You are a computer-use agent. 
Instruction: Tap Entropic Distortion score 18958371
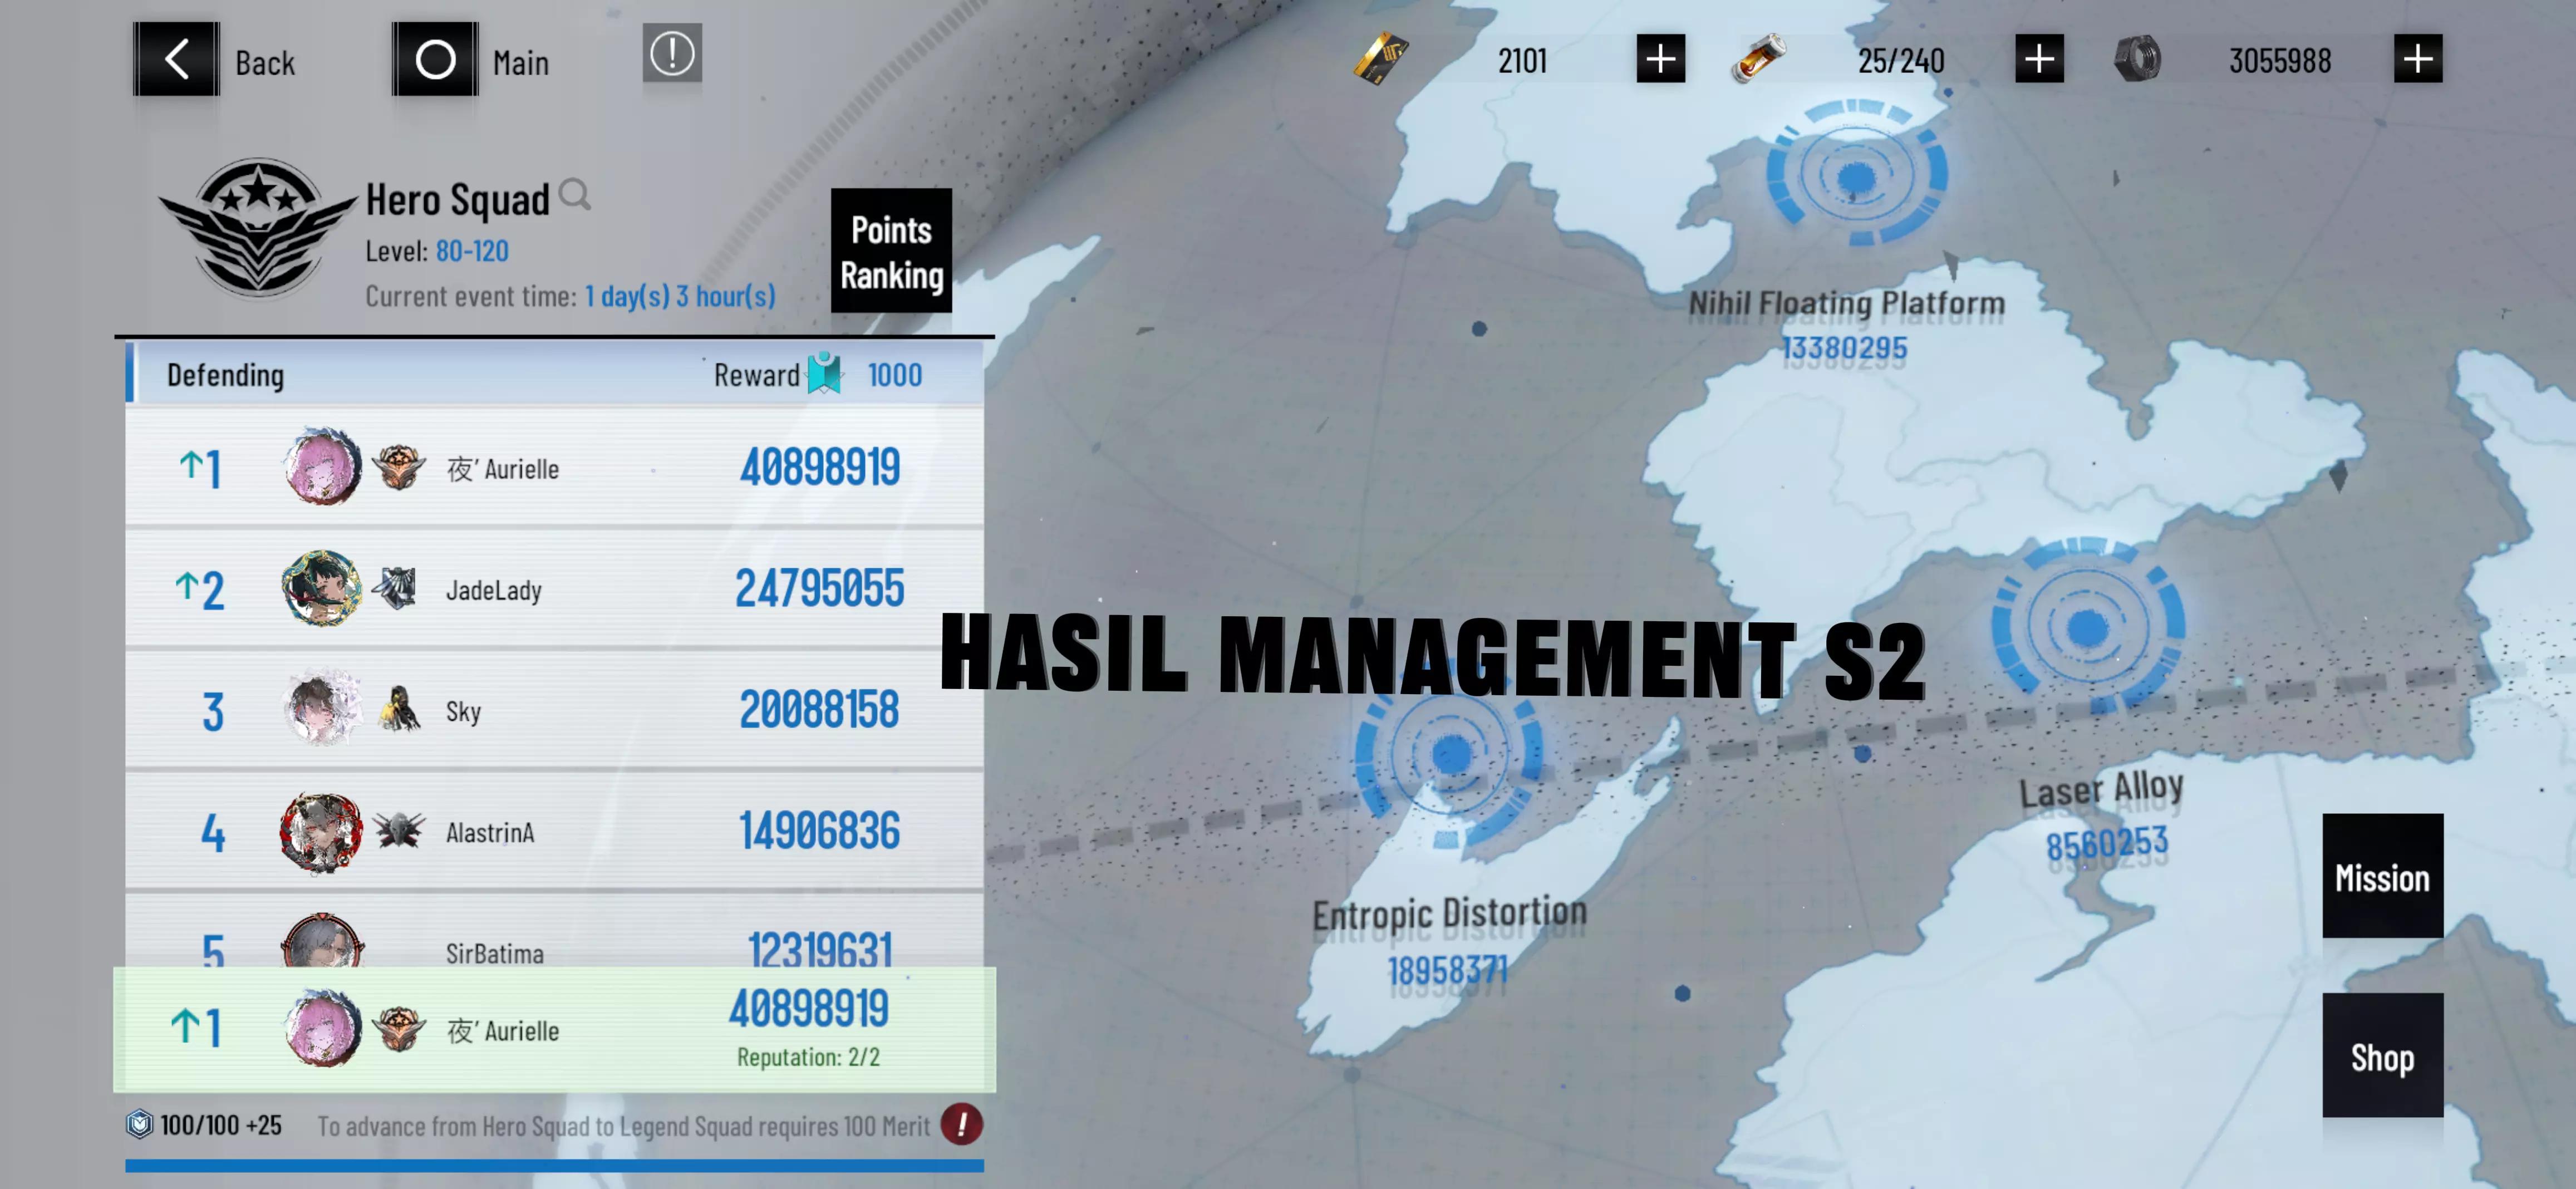[1448, 970]
